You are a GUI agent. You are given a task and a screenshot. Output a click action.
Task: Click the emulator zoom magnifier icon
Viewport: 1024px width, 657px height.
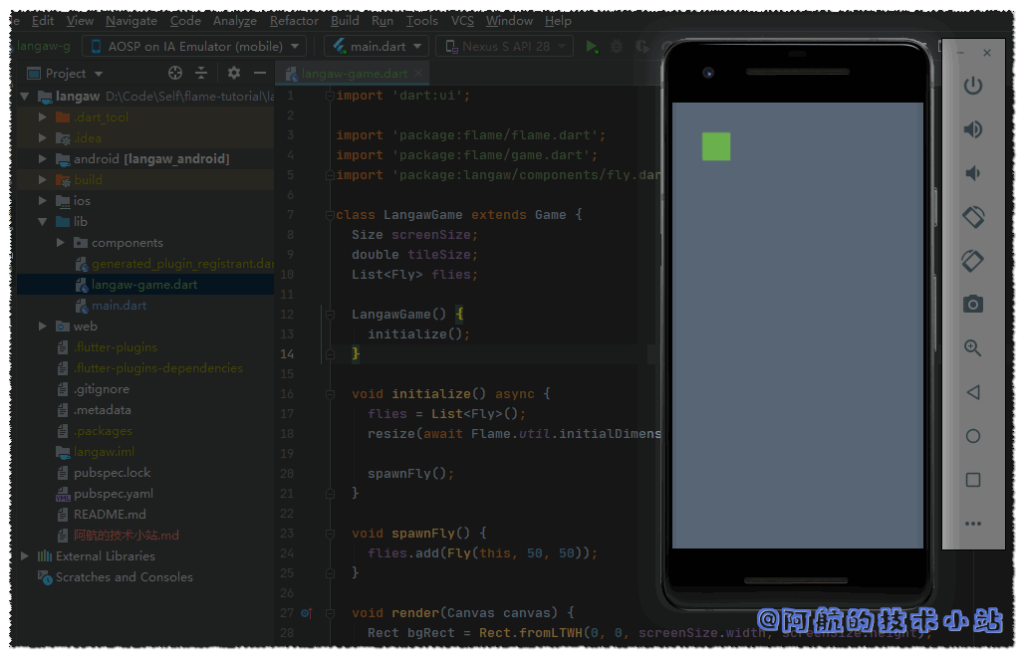pyautogui.click(x=972, y=348)
